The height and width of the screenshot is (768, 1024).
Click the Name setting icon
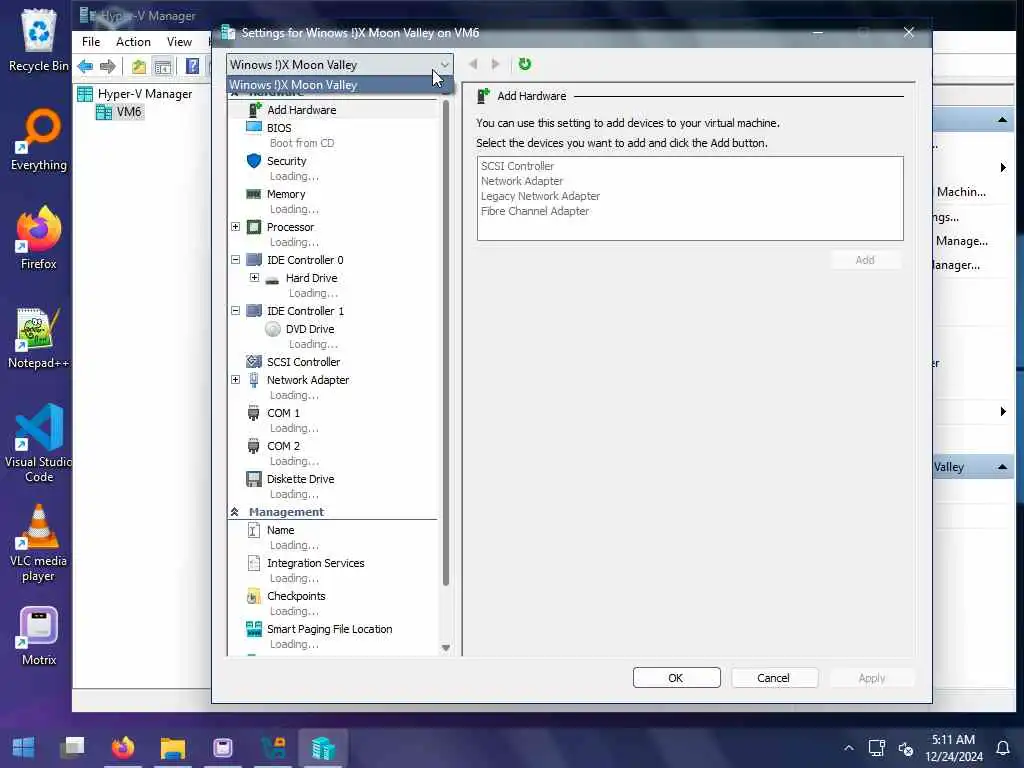click(253, 530)
